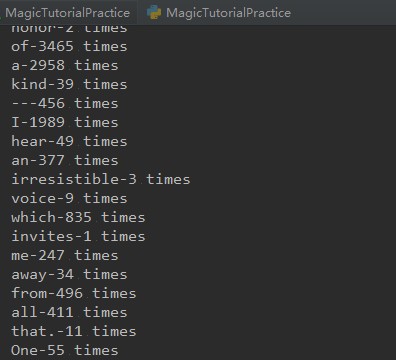The image size is (396, 360).
Task: Click the 'invites-1 times' output line
Action: [78, 236]
